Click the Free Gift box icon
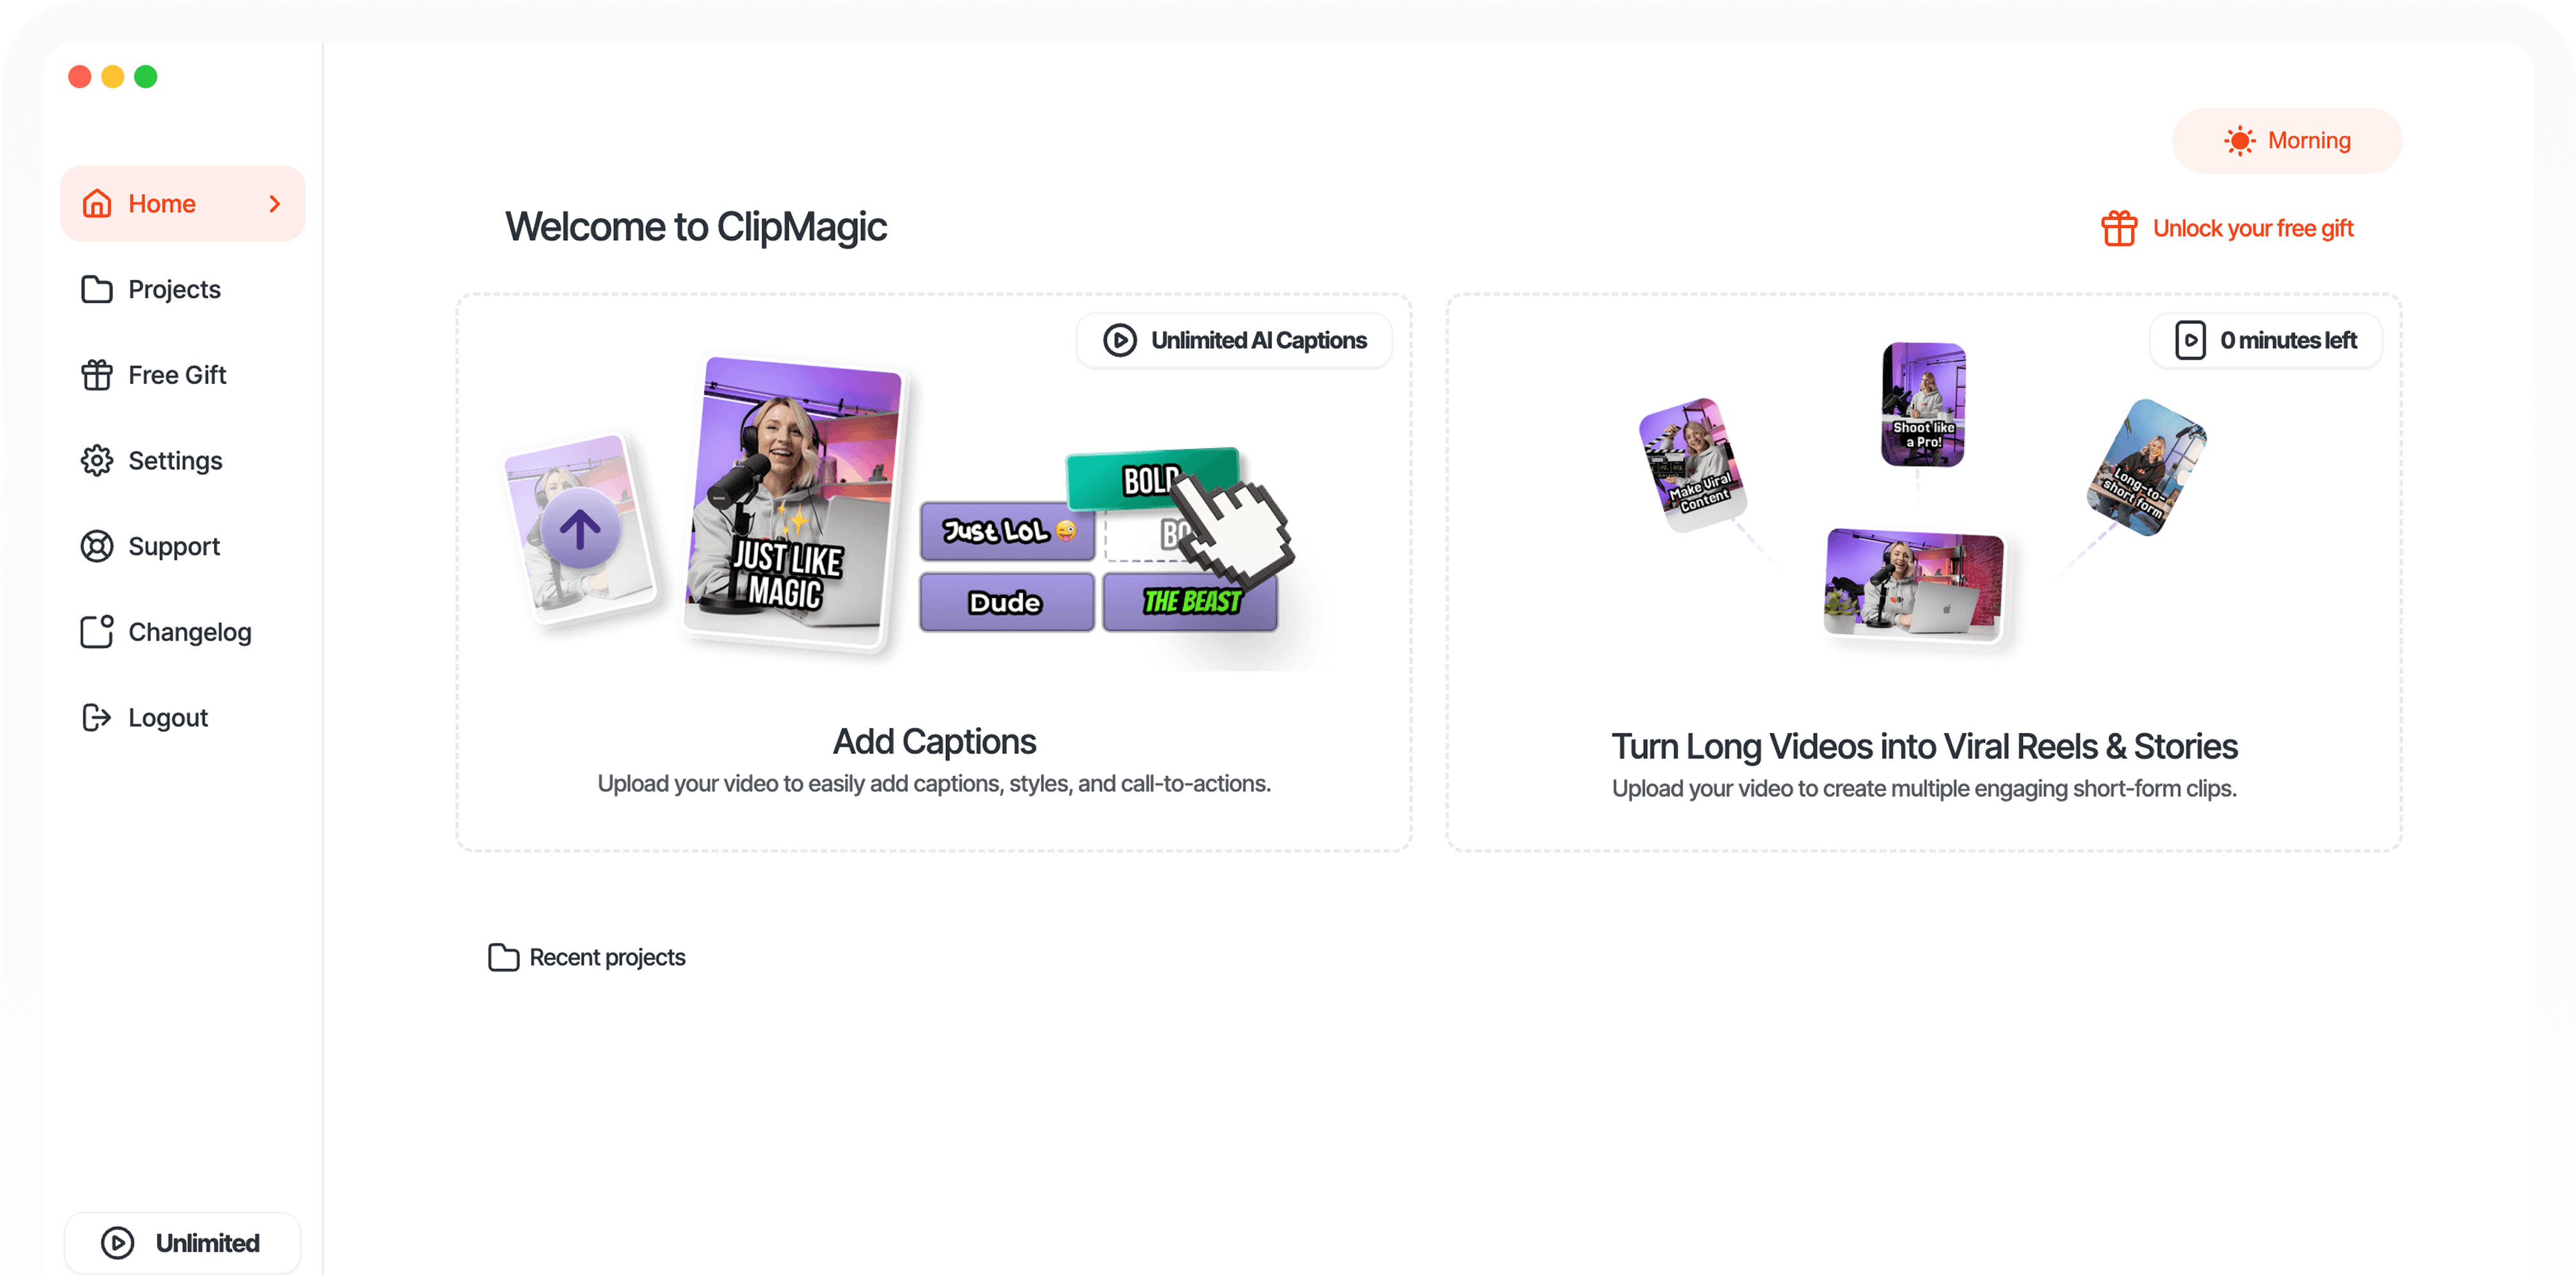 (97, 375)
